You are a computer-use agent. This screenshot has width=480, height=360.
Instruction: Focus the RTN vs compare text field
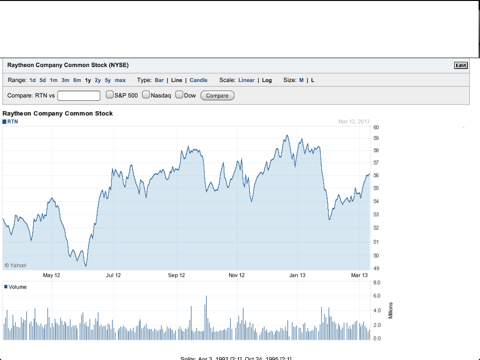pyautogui.click(x=79, y=96)
